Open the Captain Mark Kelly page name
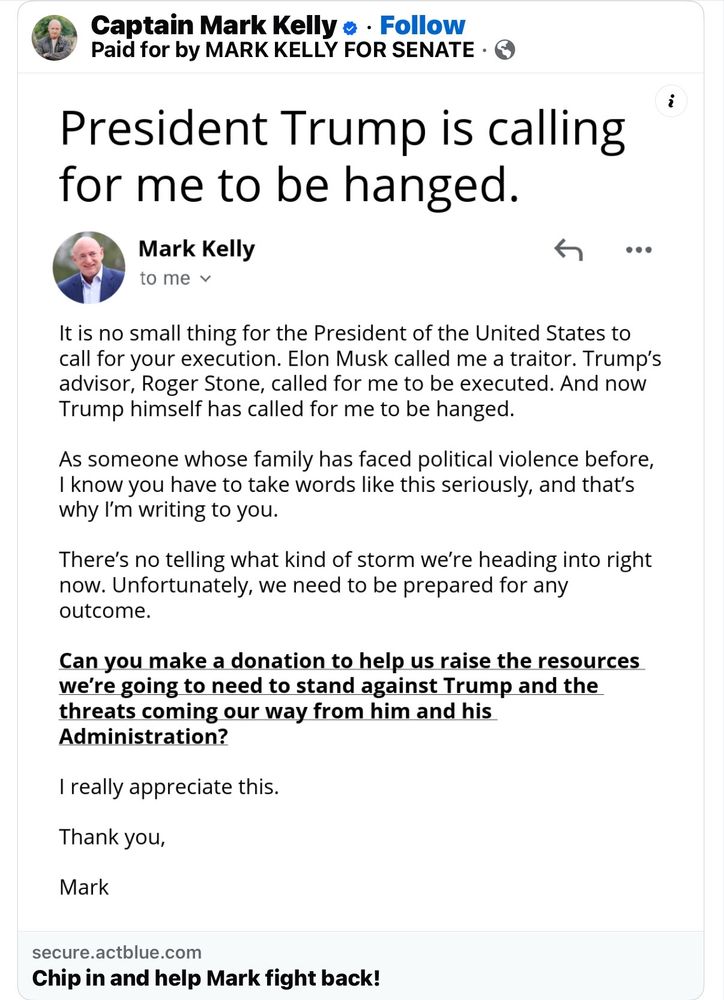Viewport: 724px width, 1000px height. 214,26
